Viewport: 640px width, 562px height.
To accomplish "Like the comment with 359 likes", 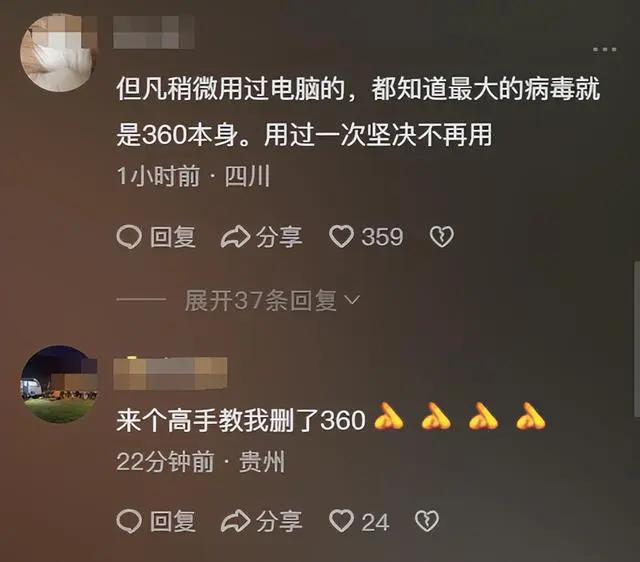I will (x=341, y=237).
